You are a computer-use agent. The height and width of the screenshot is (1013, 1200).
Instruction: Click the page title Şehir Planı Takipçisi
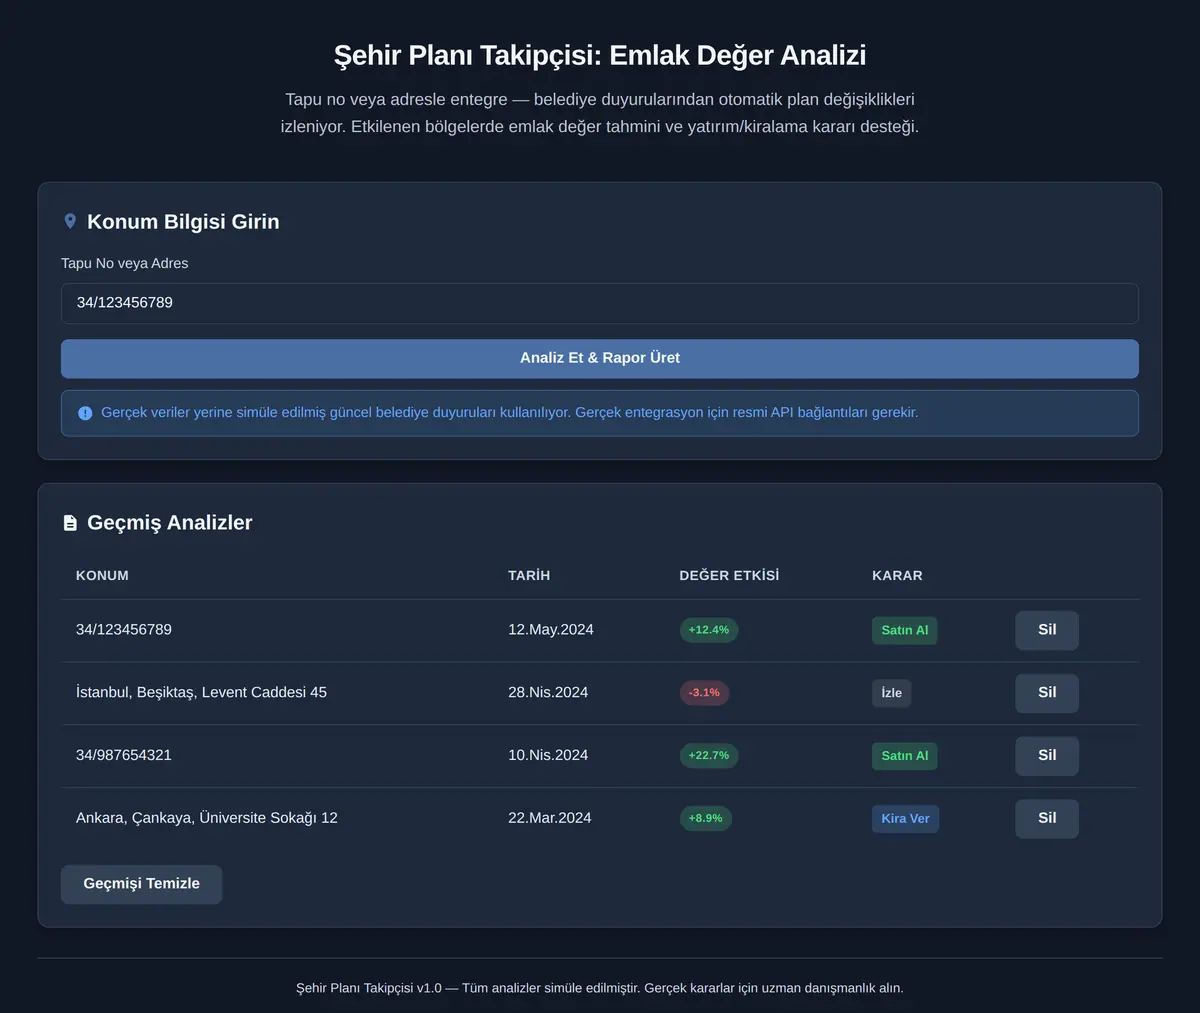600,55
